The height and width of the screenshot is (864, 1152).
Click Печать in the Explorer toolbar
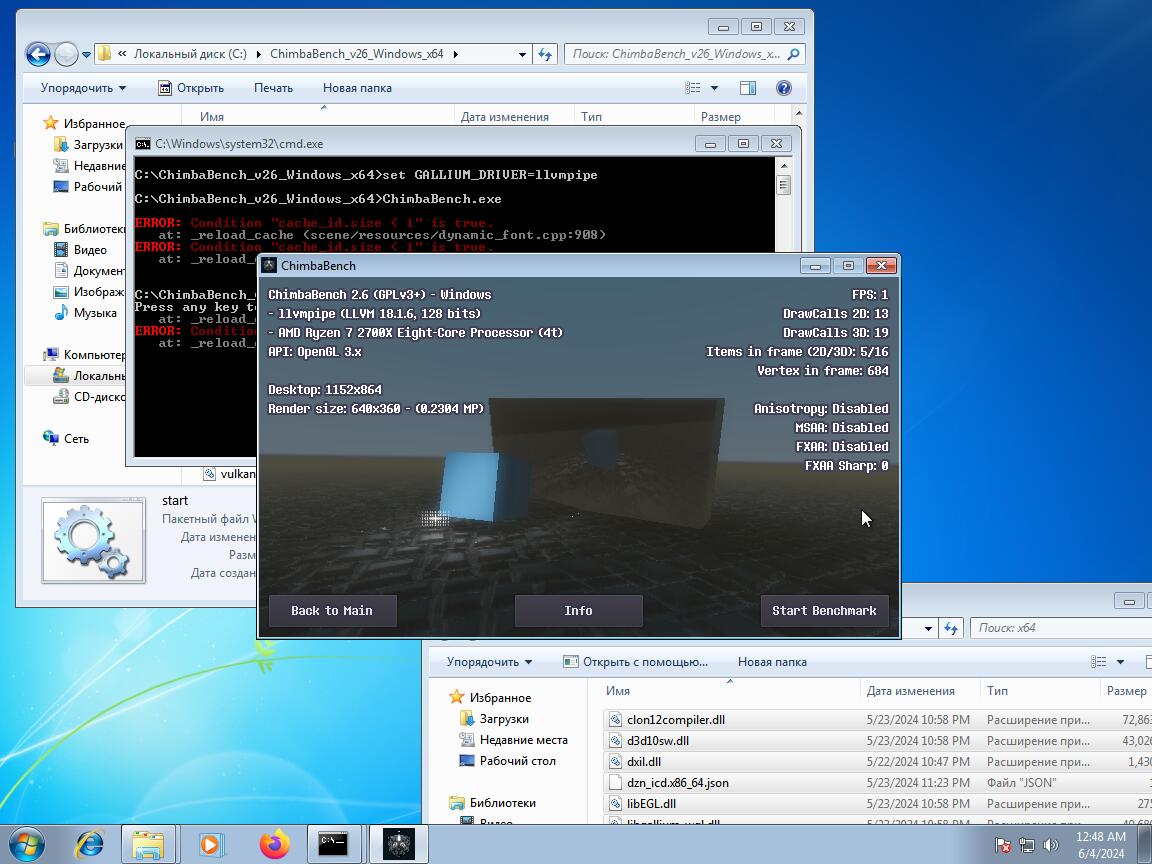(273, 88)
